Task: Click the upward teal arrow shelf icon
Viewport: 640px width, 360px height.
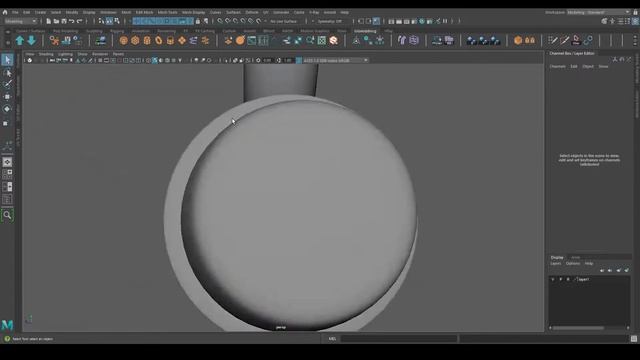Action: coord(20,40)
